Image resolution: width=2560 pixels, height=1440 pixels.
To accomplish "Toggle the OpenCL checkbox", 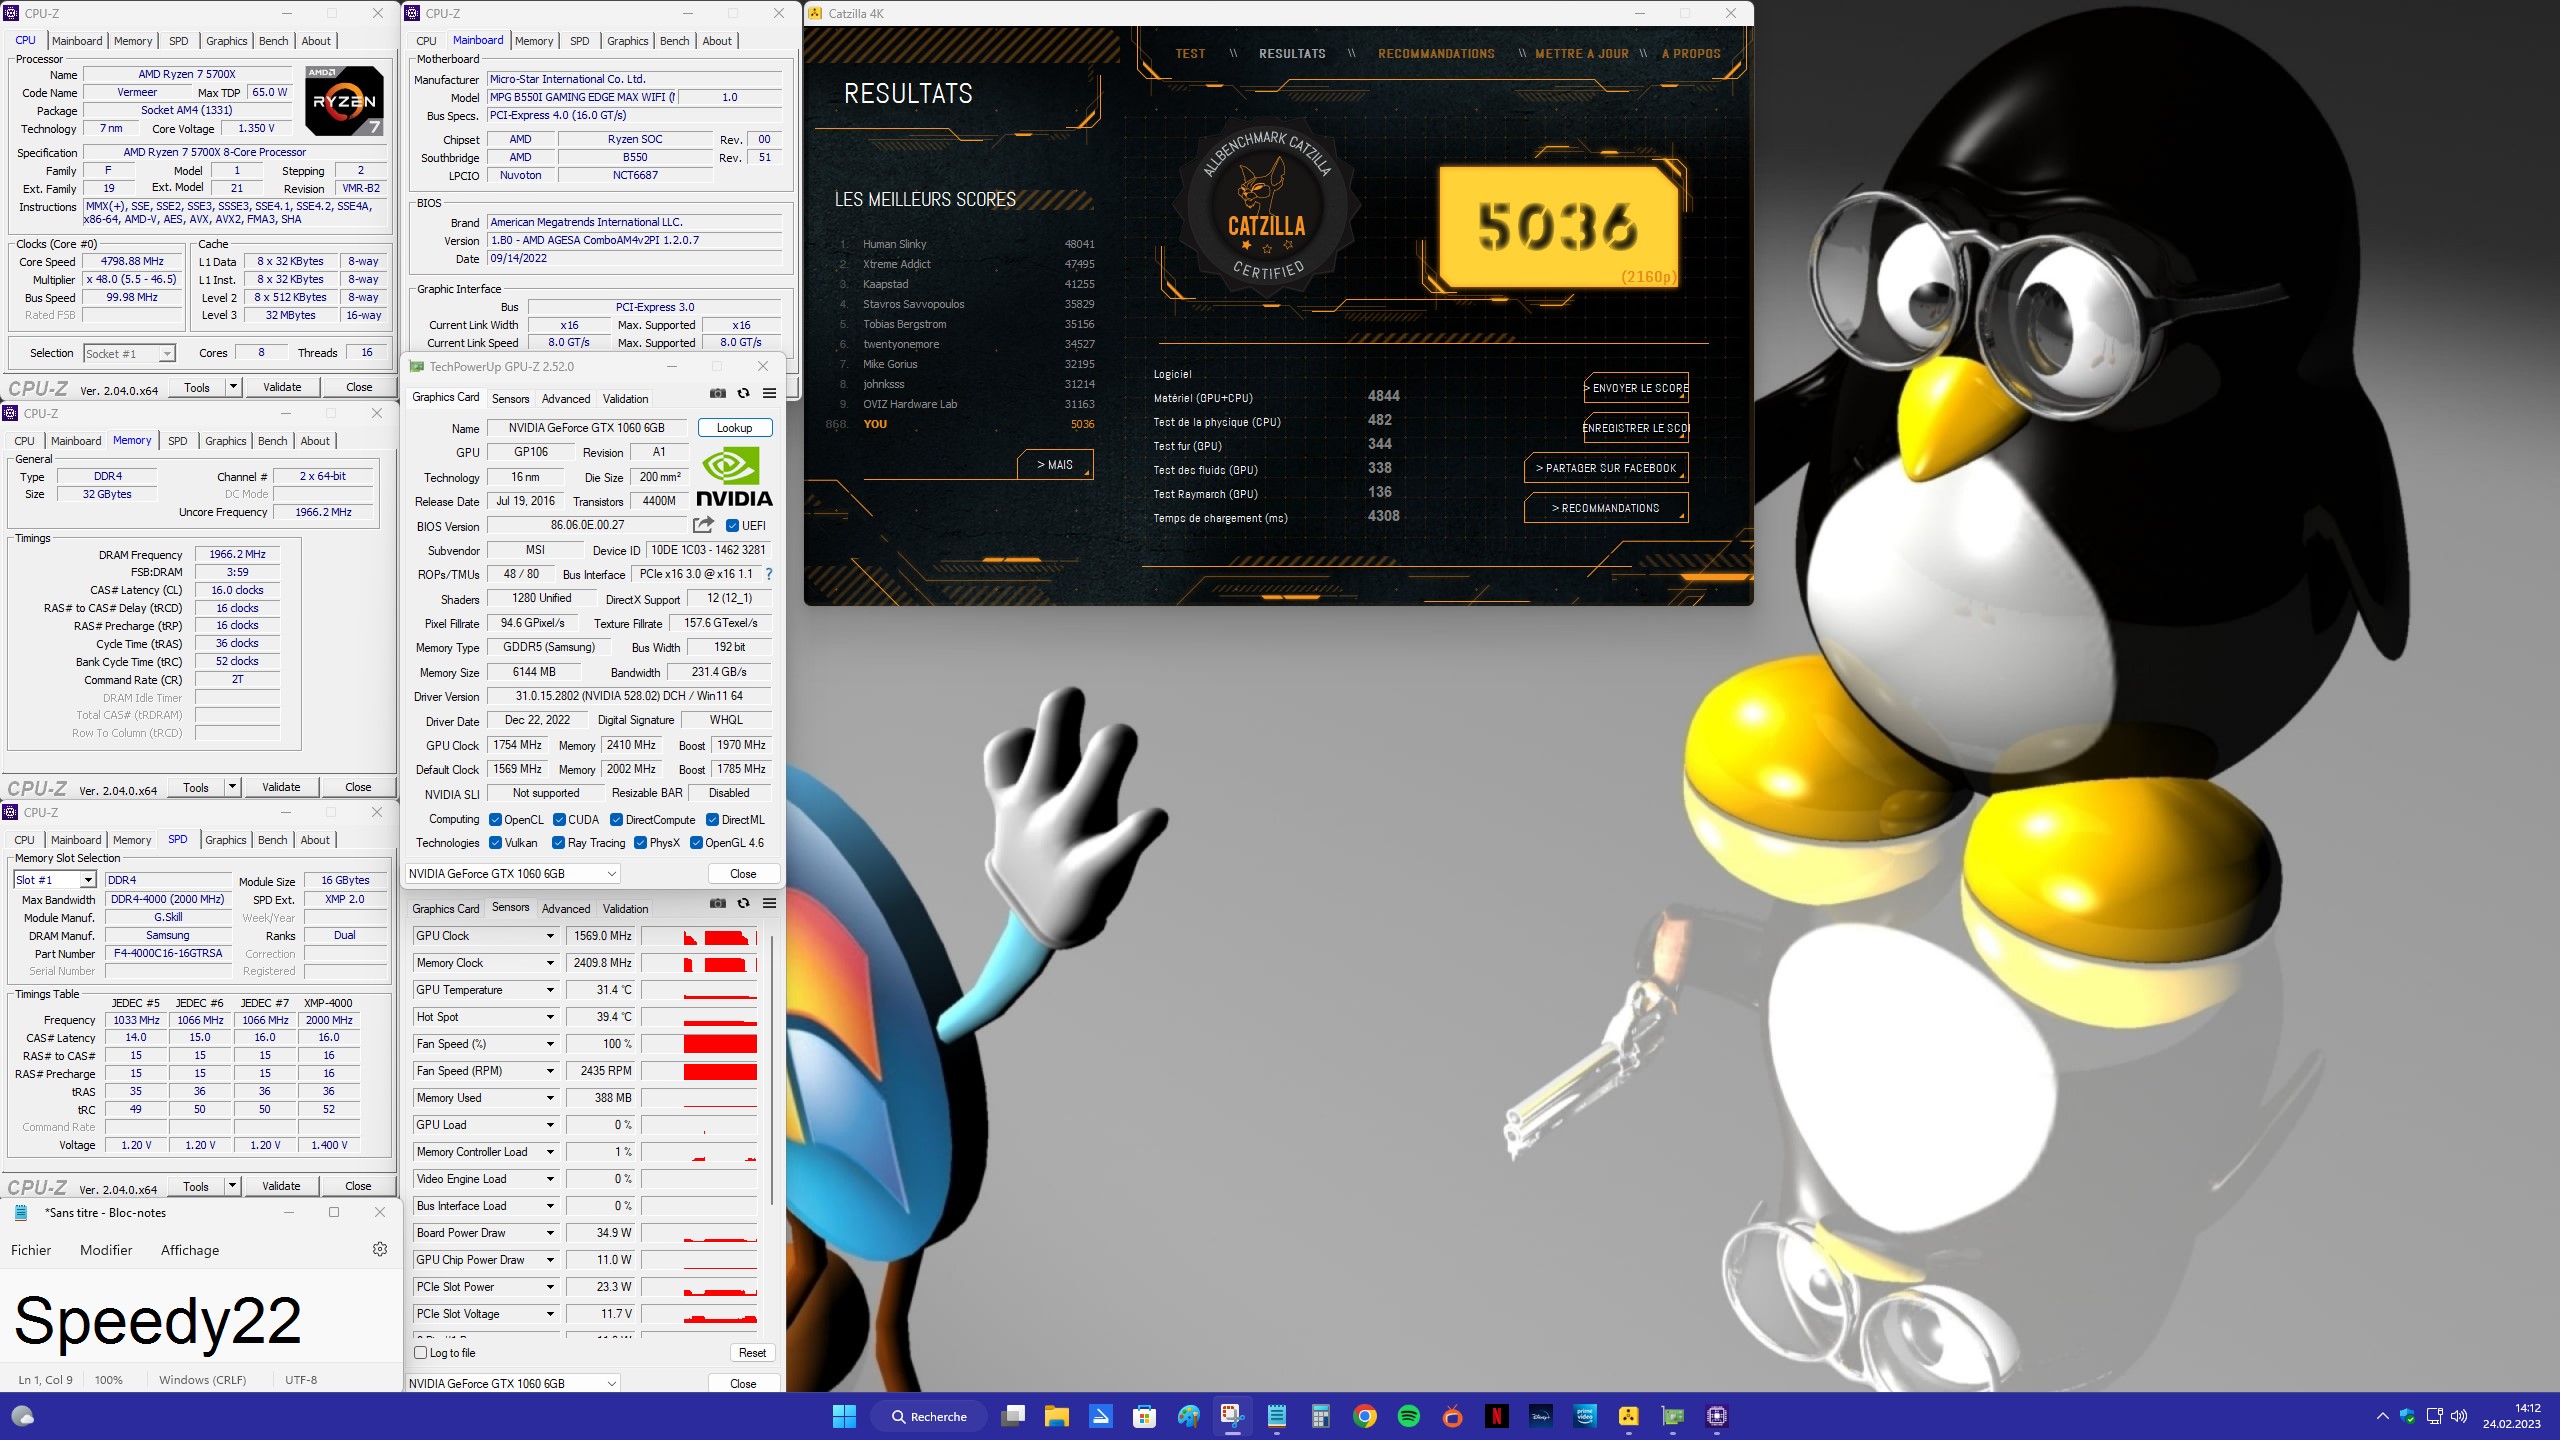I will [x=495, y=819].
